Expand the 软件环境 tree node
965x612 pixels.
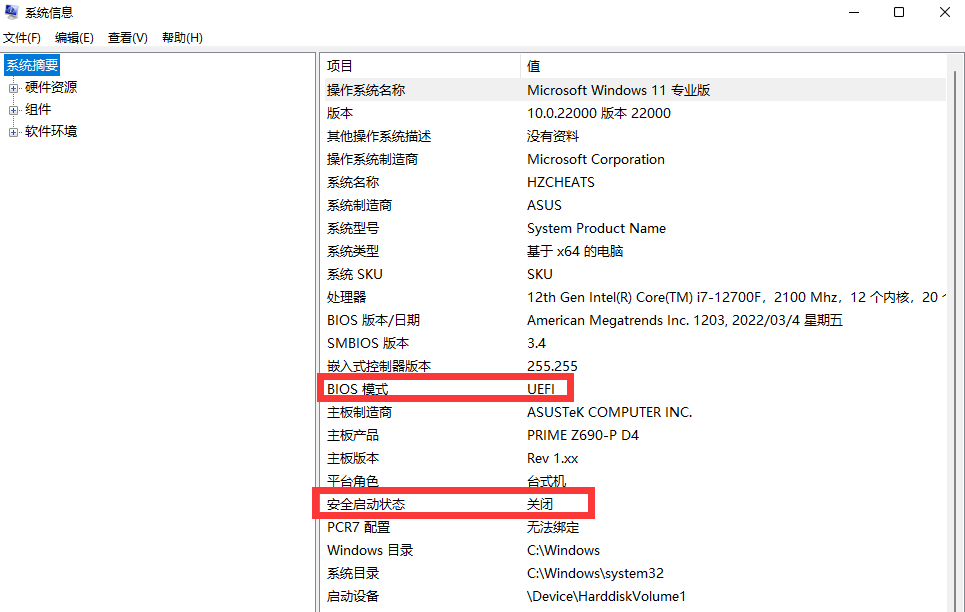pyautogui.click(x=14, y=132)
